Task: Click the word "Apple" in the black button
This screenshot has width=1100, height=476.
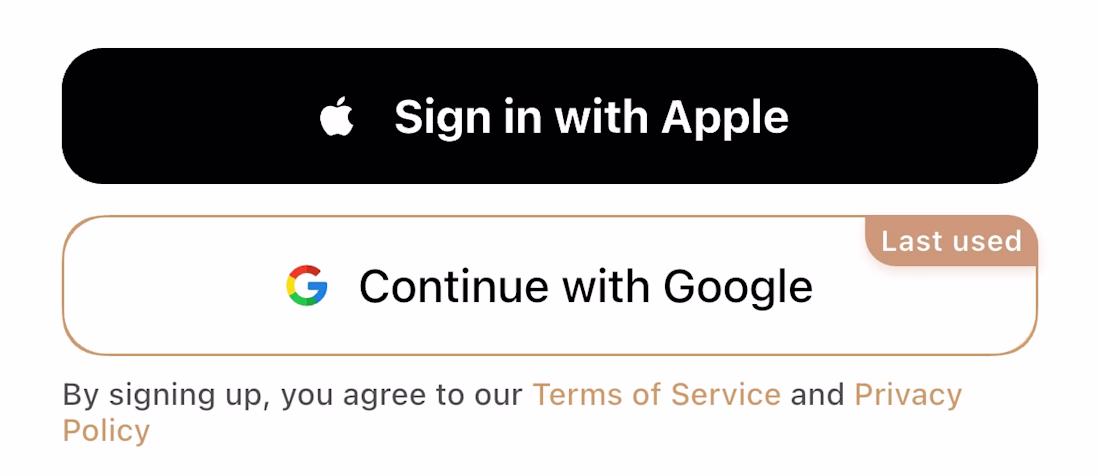Action: pyautogui.click(x=725, y=118)
